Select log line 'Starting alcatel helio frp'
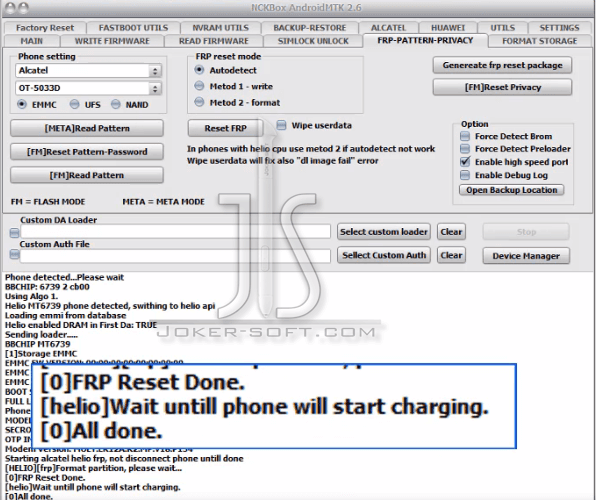The image size is (596, 500). [x=124, y=459]
